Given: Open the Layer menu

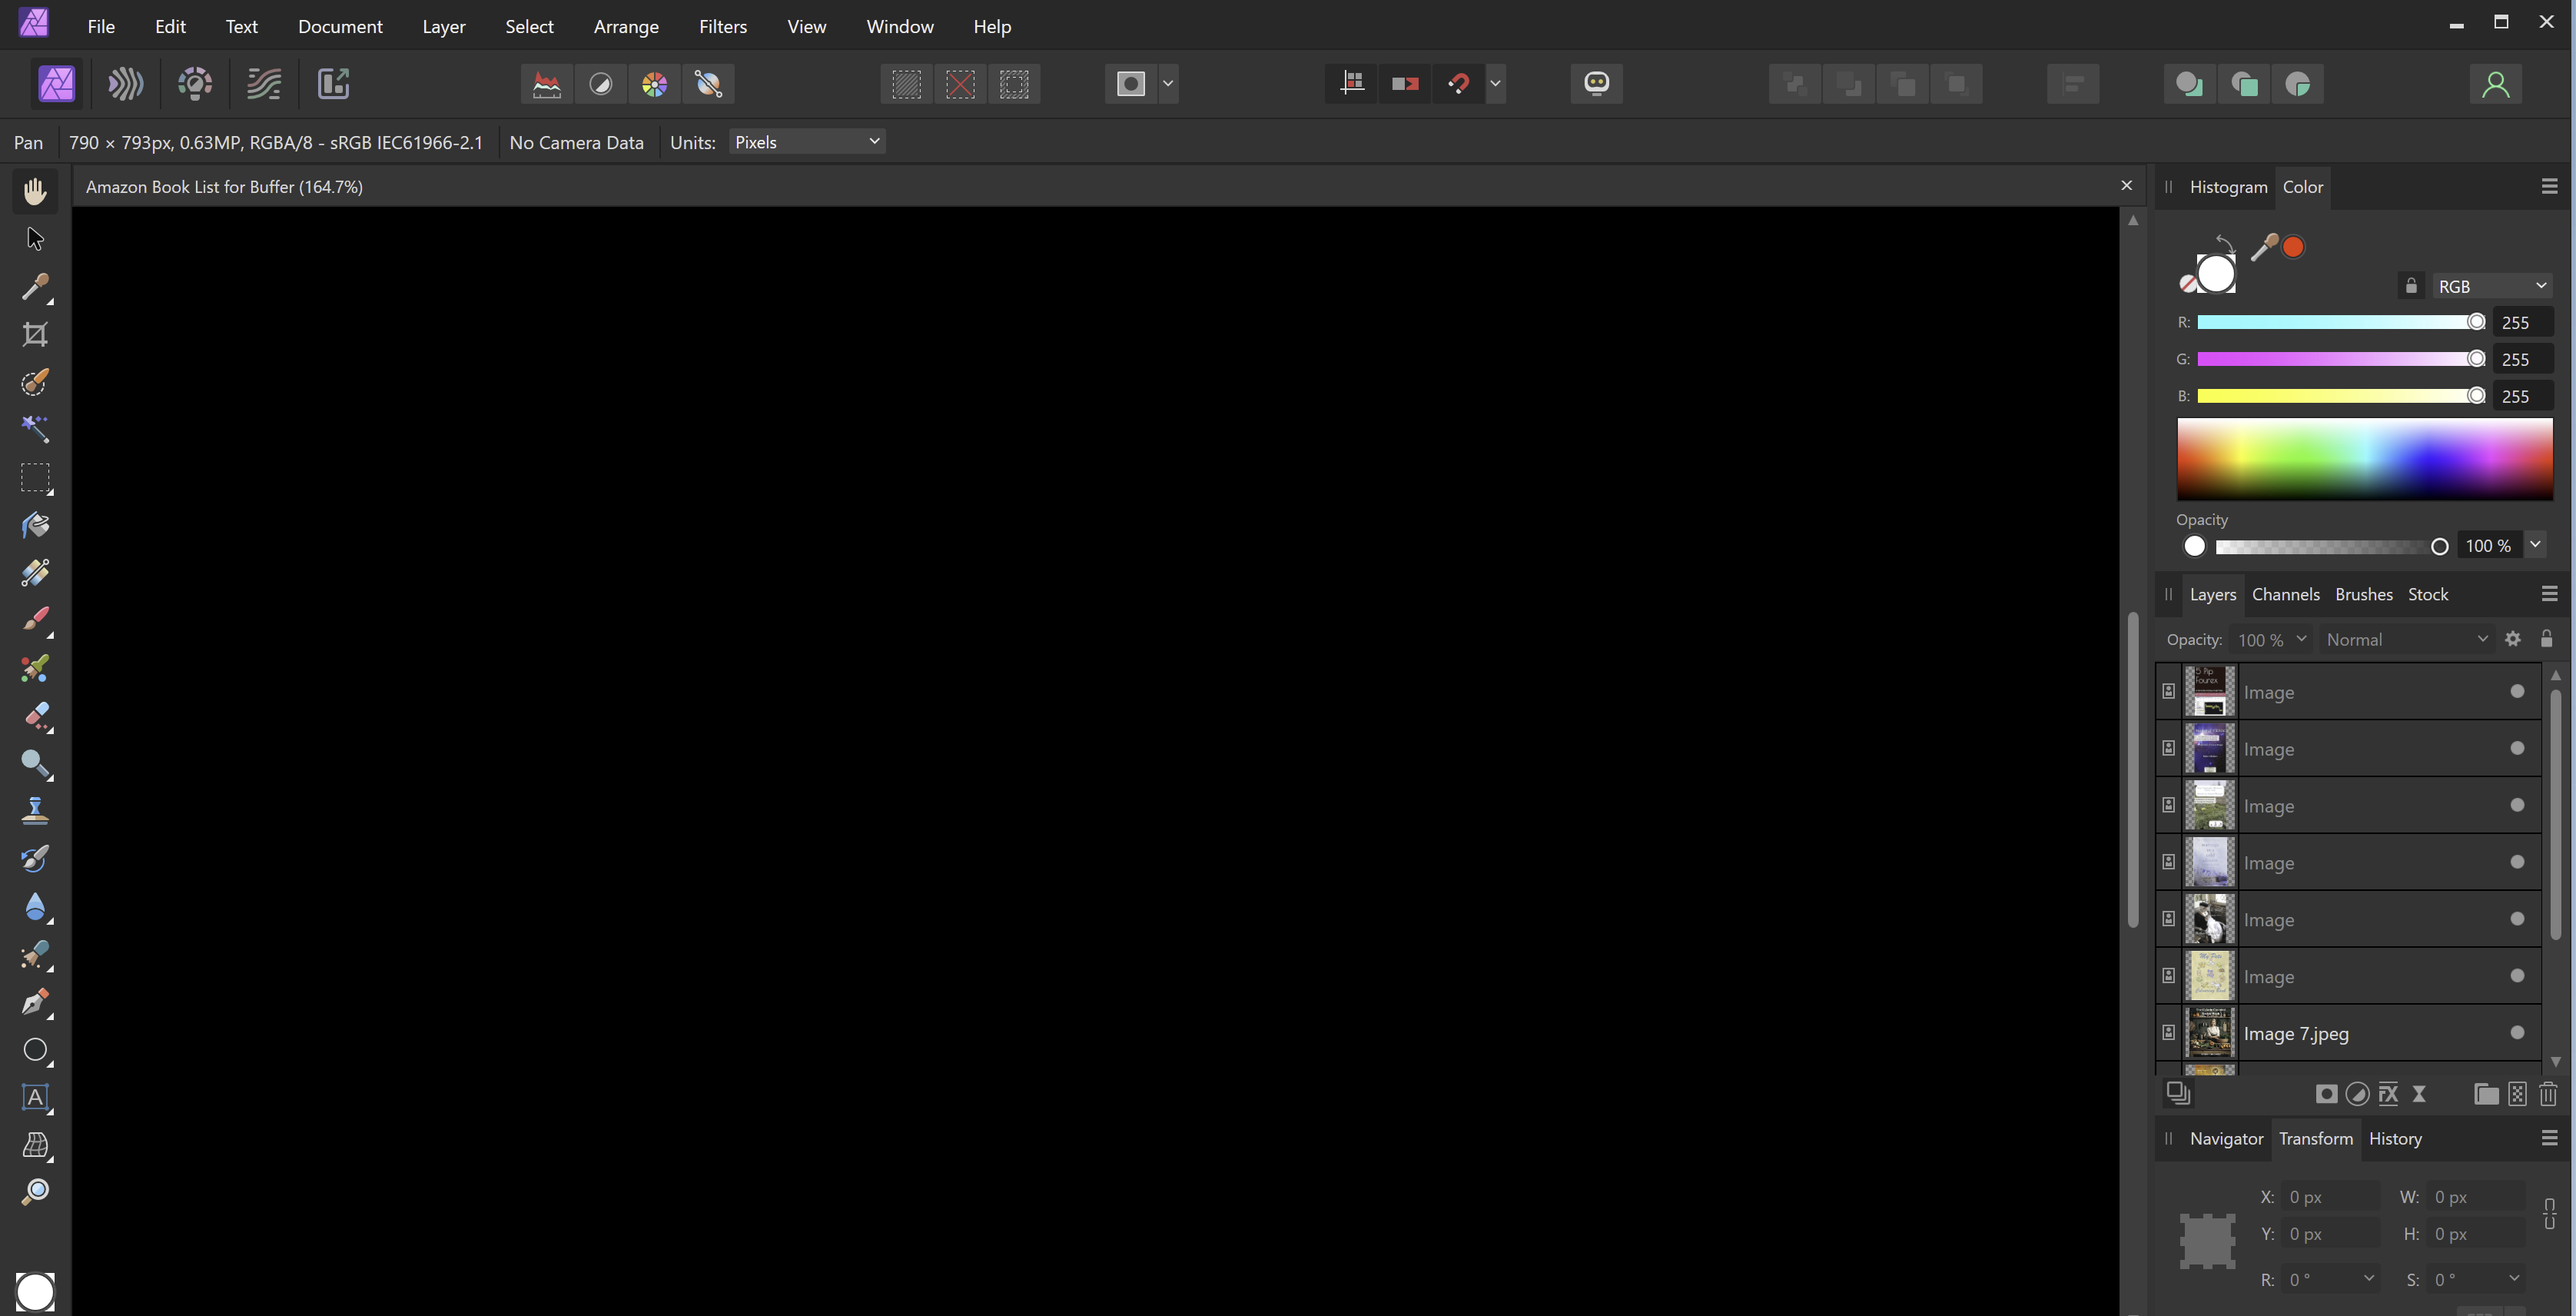Looking at the screenshot, I should tap(444, 26).
